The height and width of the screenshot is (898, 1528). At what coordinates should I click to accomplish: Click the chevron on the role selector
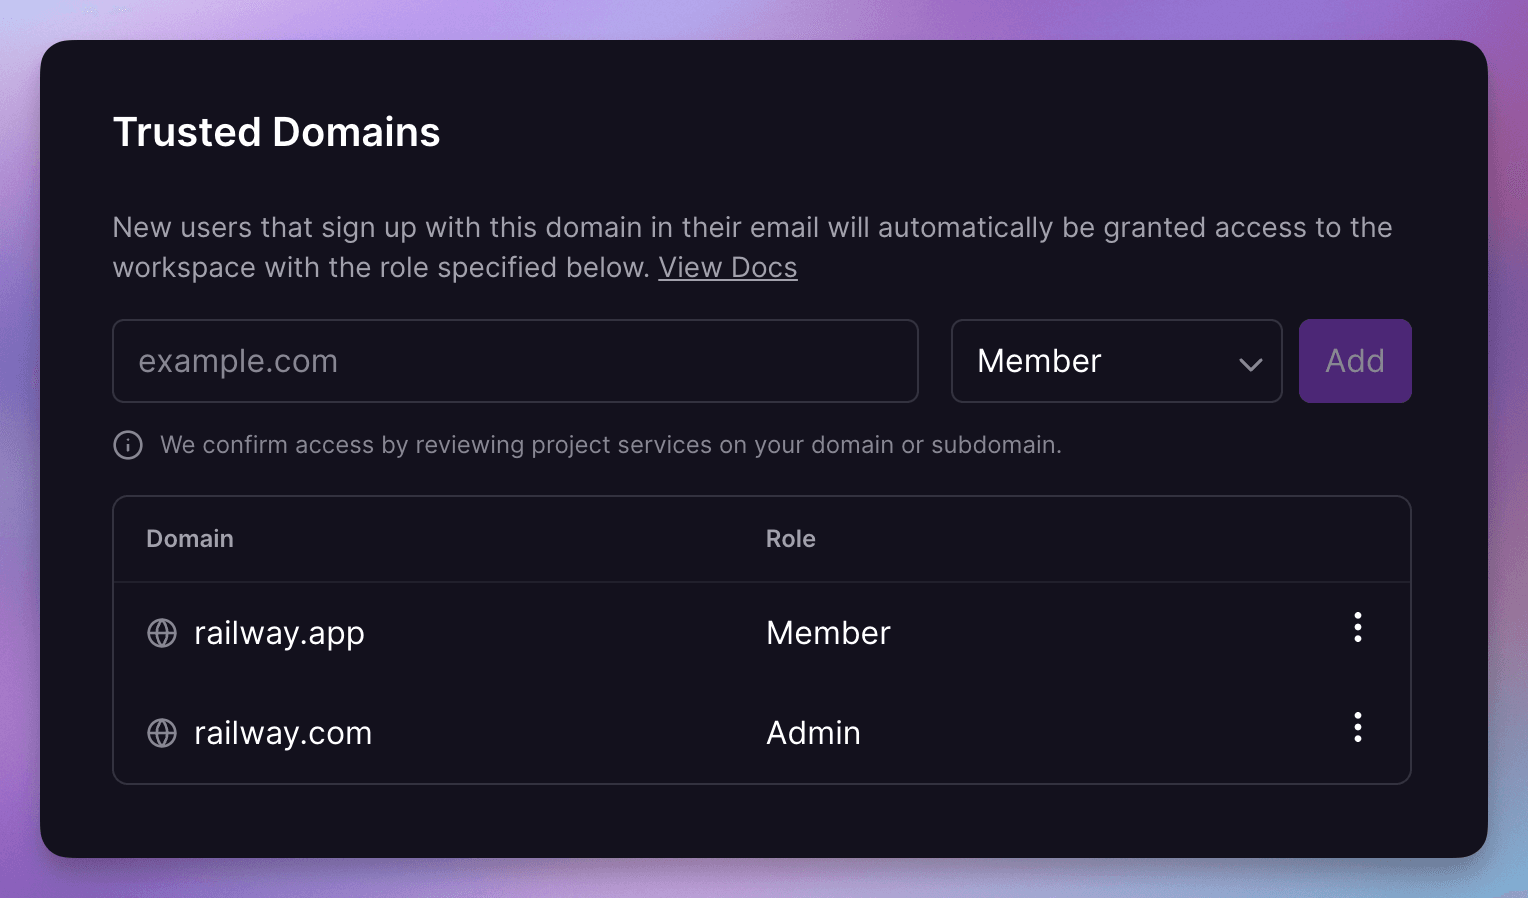pos(1250,364)
